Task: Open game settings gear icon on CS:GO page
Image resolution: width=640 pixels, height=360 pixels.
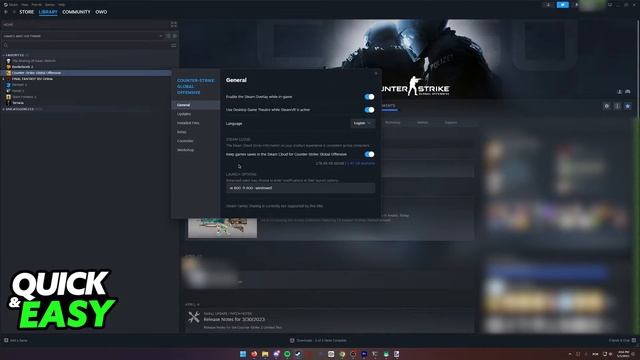Action: coord(607,106)
